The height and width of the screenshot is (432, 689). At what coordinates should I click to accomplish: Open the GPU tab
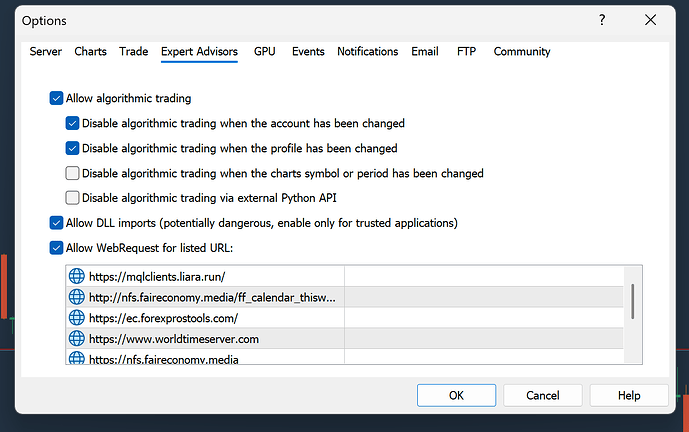[265, 51]
